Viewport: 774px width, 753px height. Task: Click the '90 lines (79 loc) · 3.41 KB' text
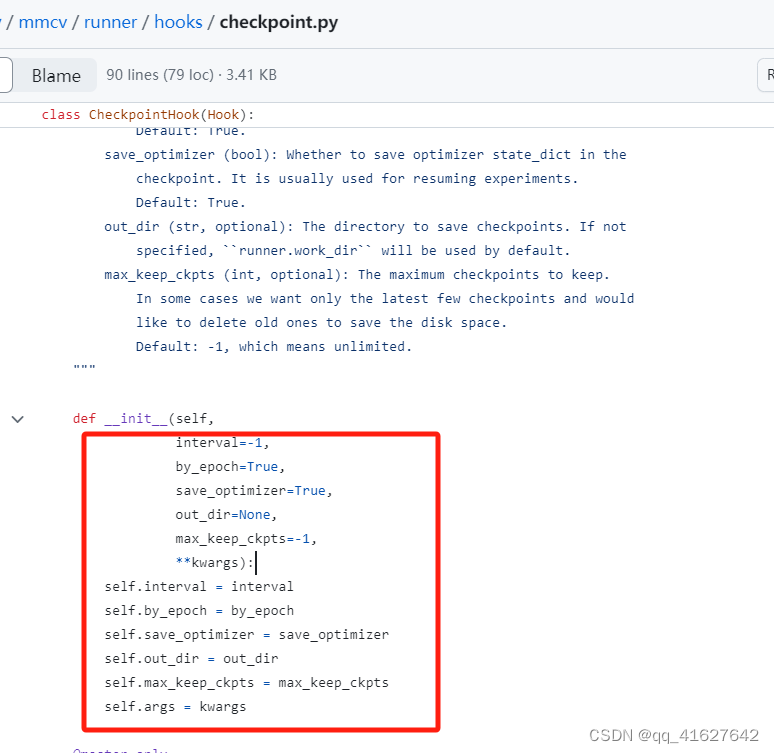pyautogui.click(x=192, y=75)
